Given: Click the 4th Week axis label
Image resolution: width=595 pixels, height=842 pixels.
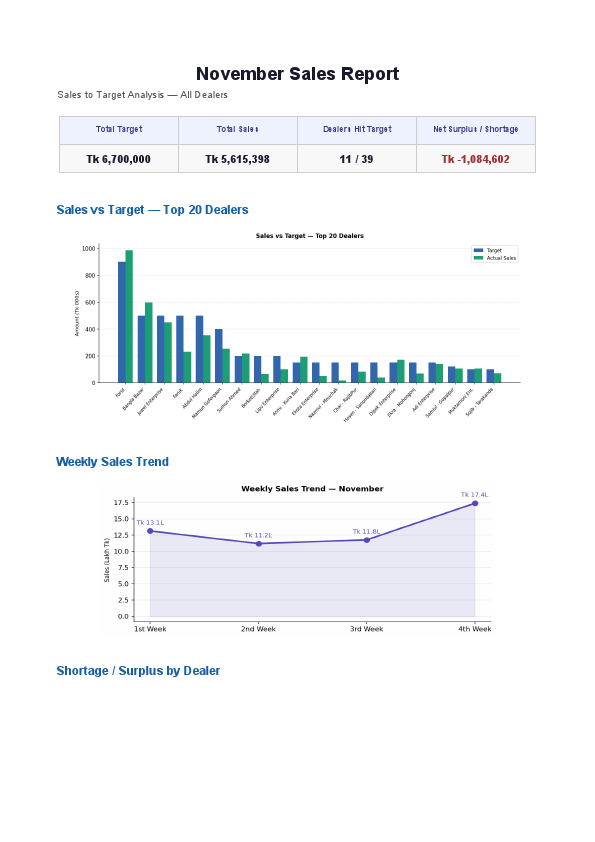Looking at the screenshot, I should (475, 629).
